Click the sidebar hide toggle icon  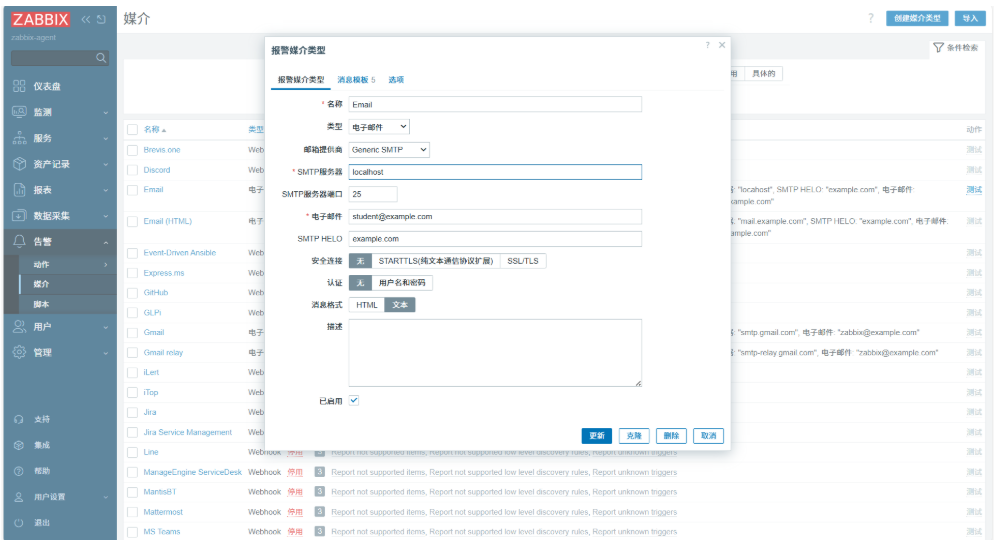point(101,20)
